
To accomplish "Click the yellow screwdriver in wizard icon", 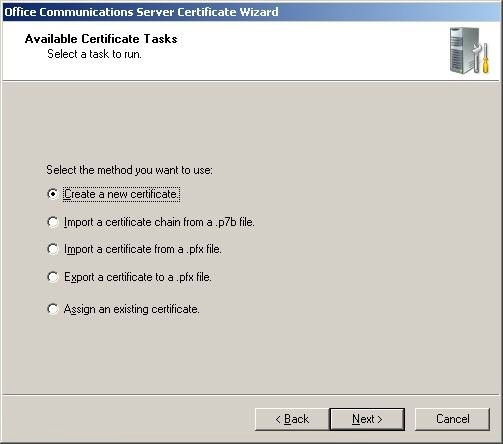I will point(485,58).
